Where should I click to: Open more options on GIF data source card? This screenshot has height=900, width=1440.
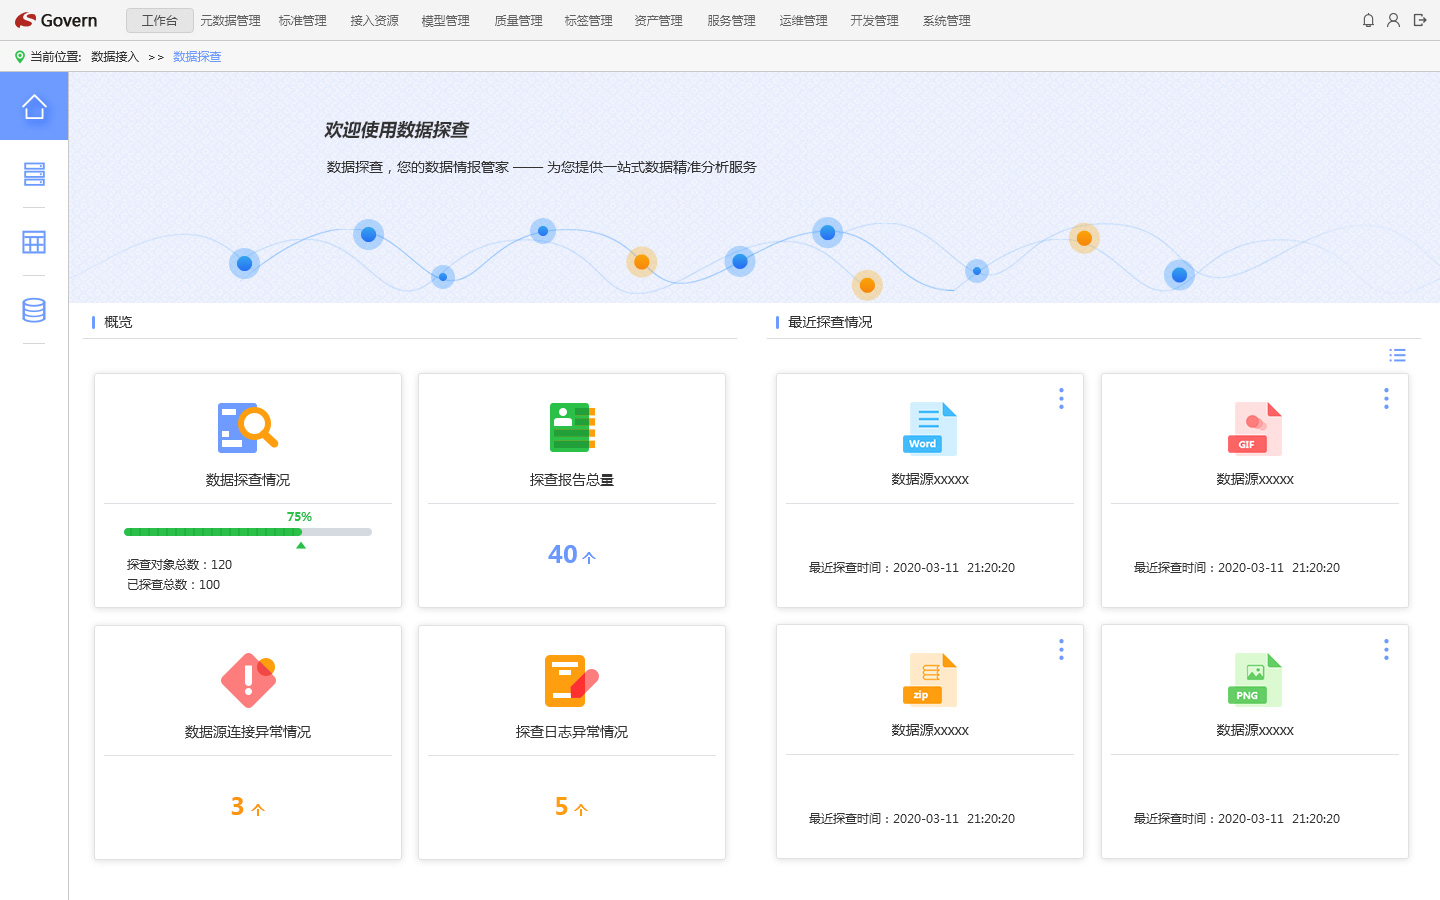point(1386,398)
